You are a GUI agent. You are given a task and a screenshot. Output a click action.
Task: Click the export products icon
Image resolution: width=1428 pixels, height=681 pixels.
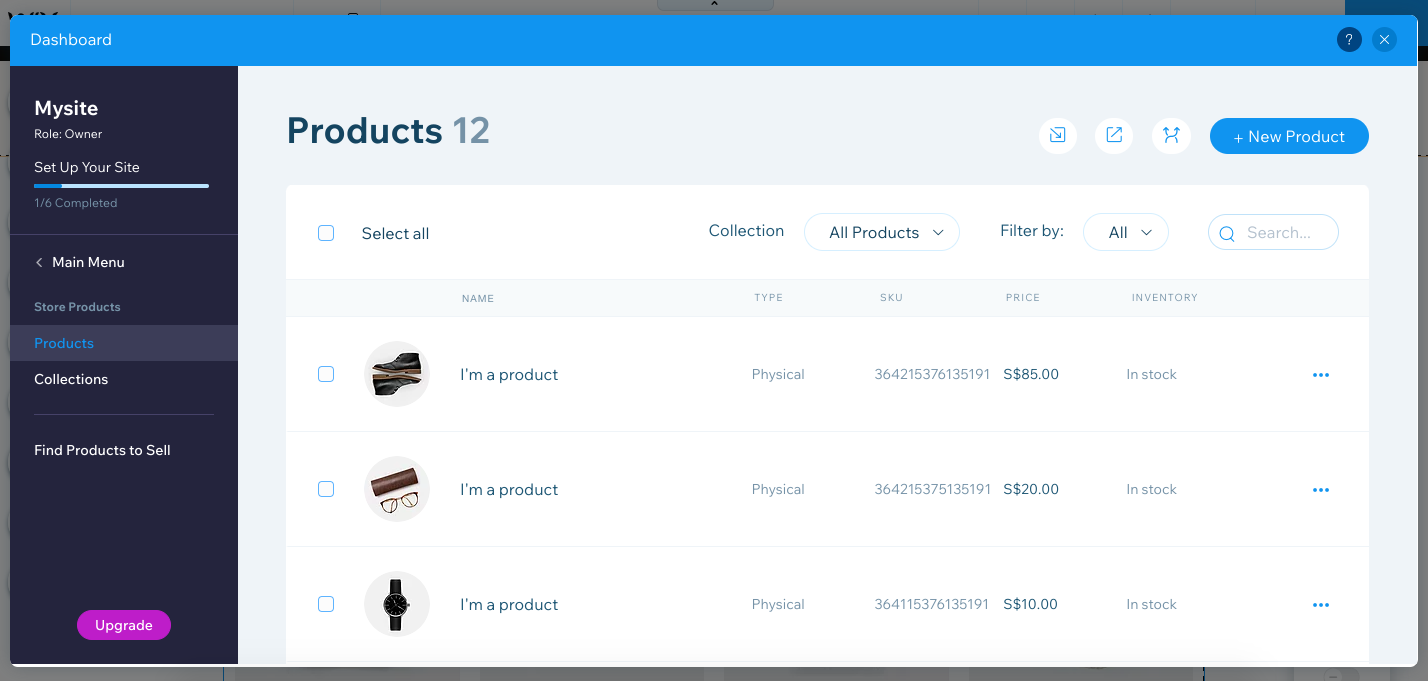click(x=1114, y=136)
